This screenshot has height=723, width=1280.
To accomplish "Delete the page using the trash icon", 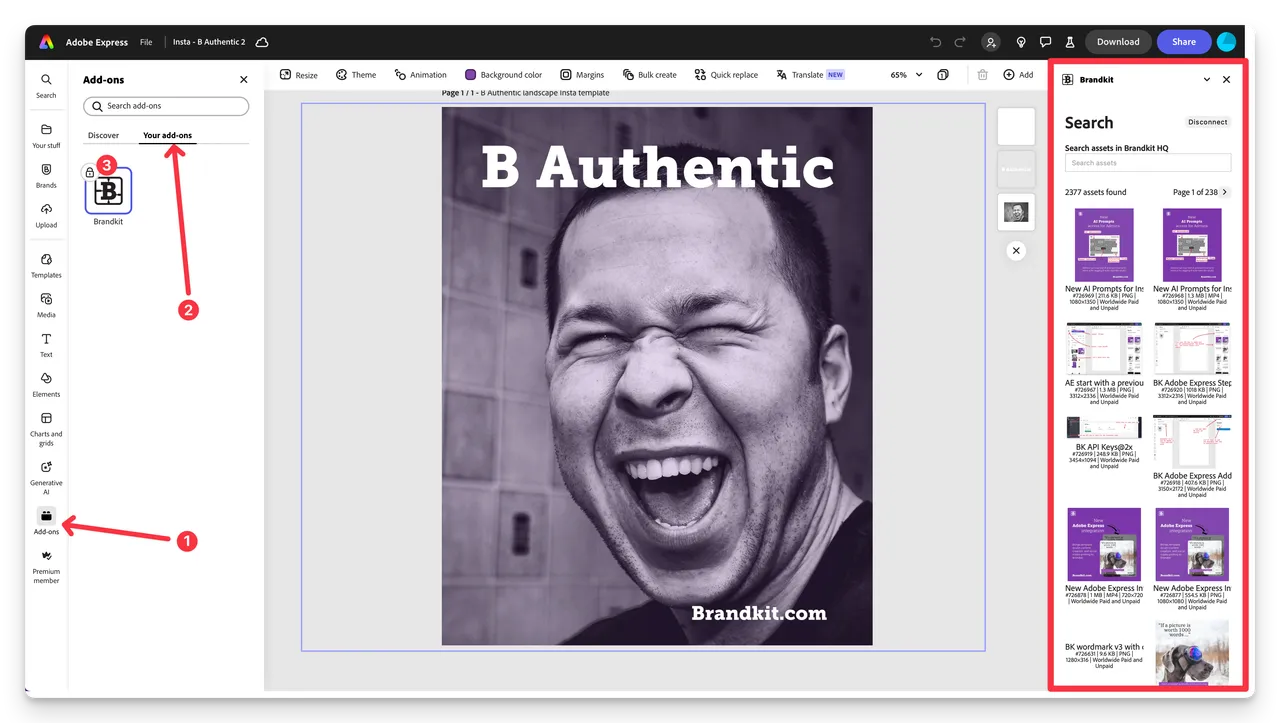I will pyautogui.click(x=983, y=75).
